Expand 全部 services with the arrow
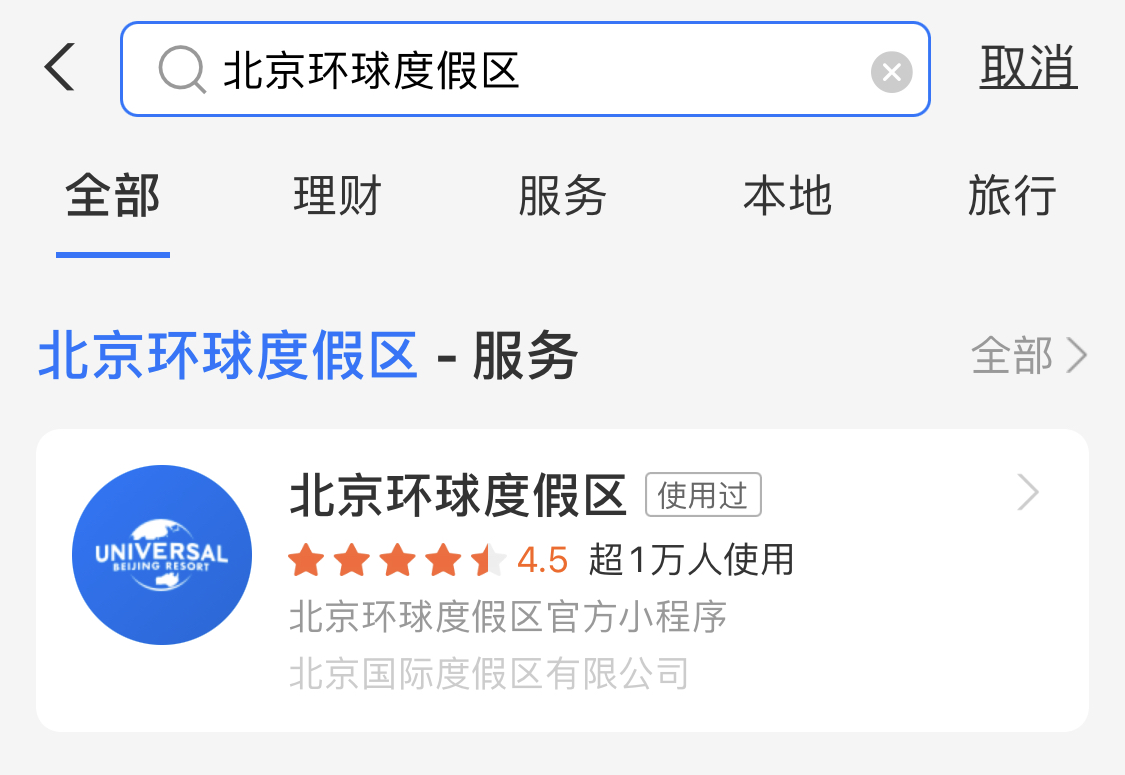Image resolution: width=1125 pixels, height=775 pixels. (1076, 355)
